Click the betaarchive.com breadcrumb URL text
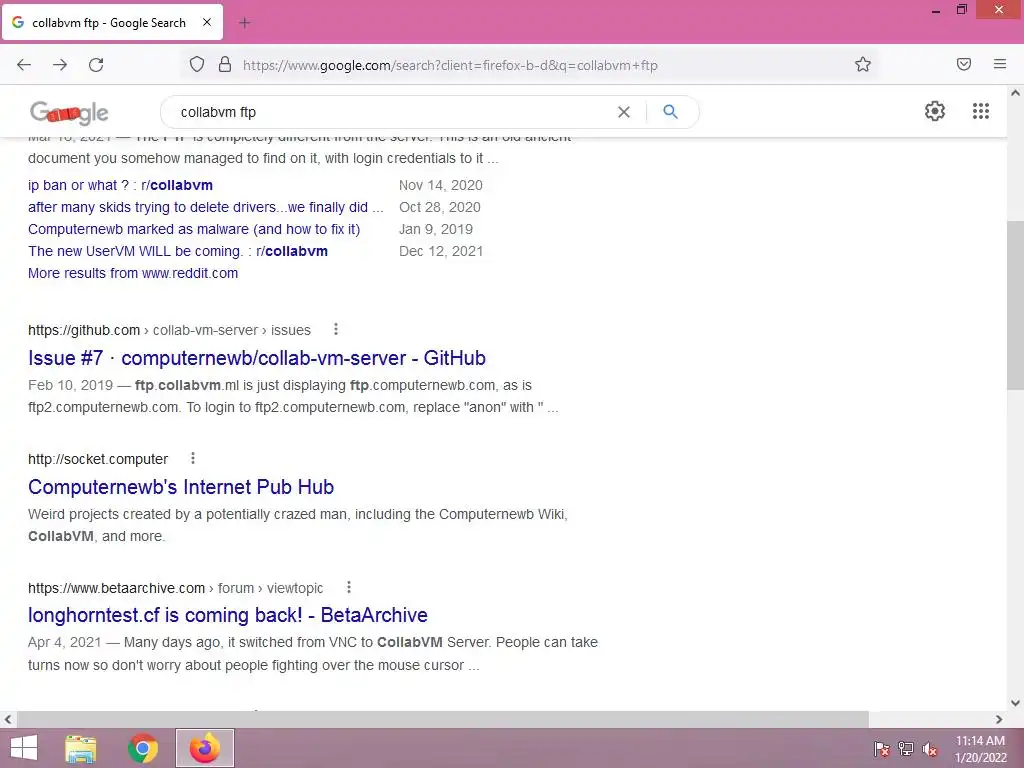This screenshot has height=768, width=1024. pos(176,588)
